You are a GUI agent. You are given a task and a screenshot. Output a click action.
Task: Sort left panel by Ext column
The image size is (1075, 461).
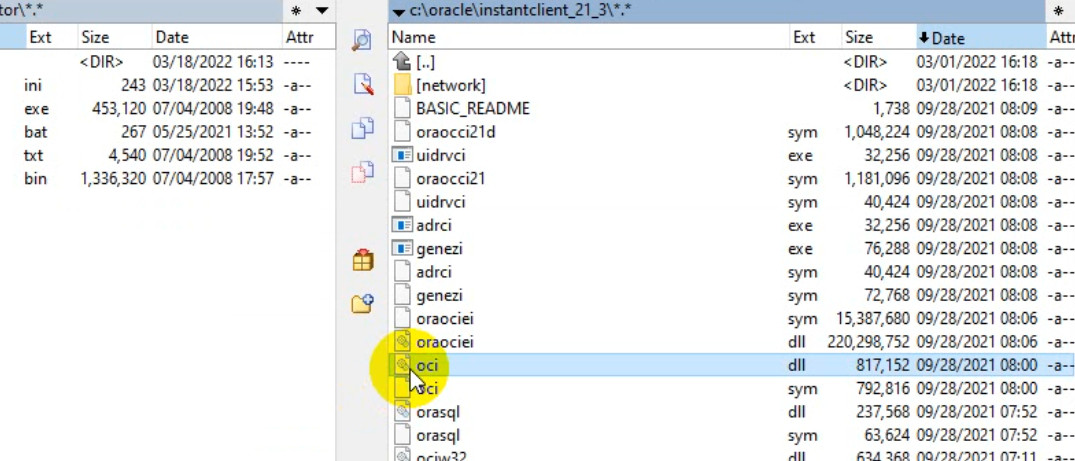[51, 37]
